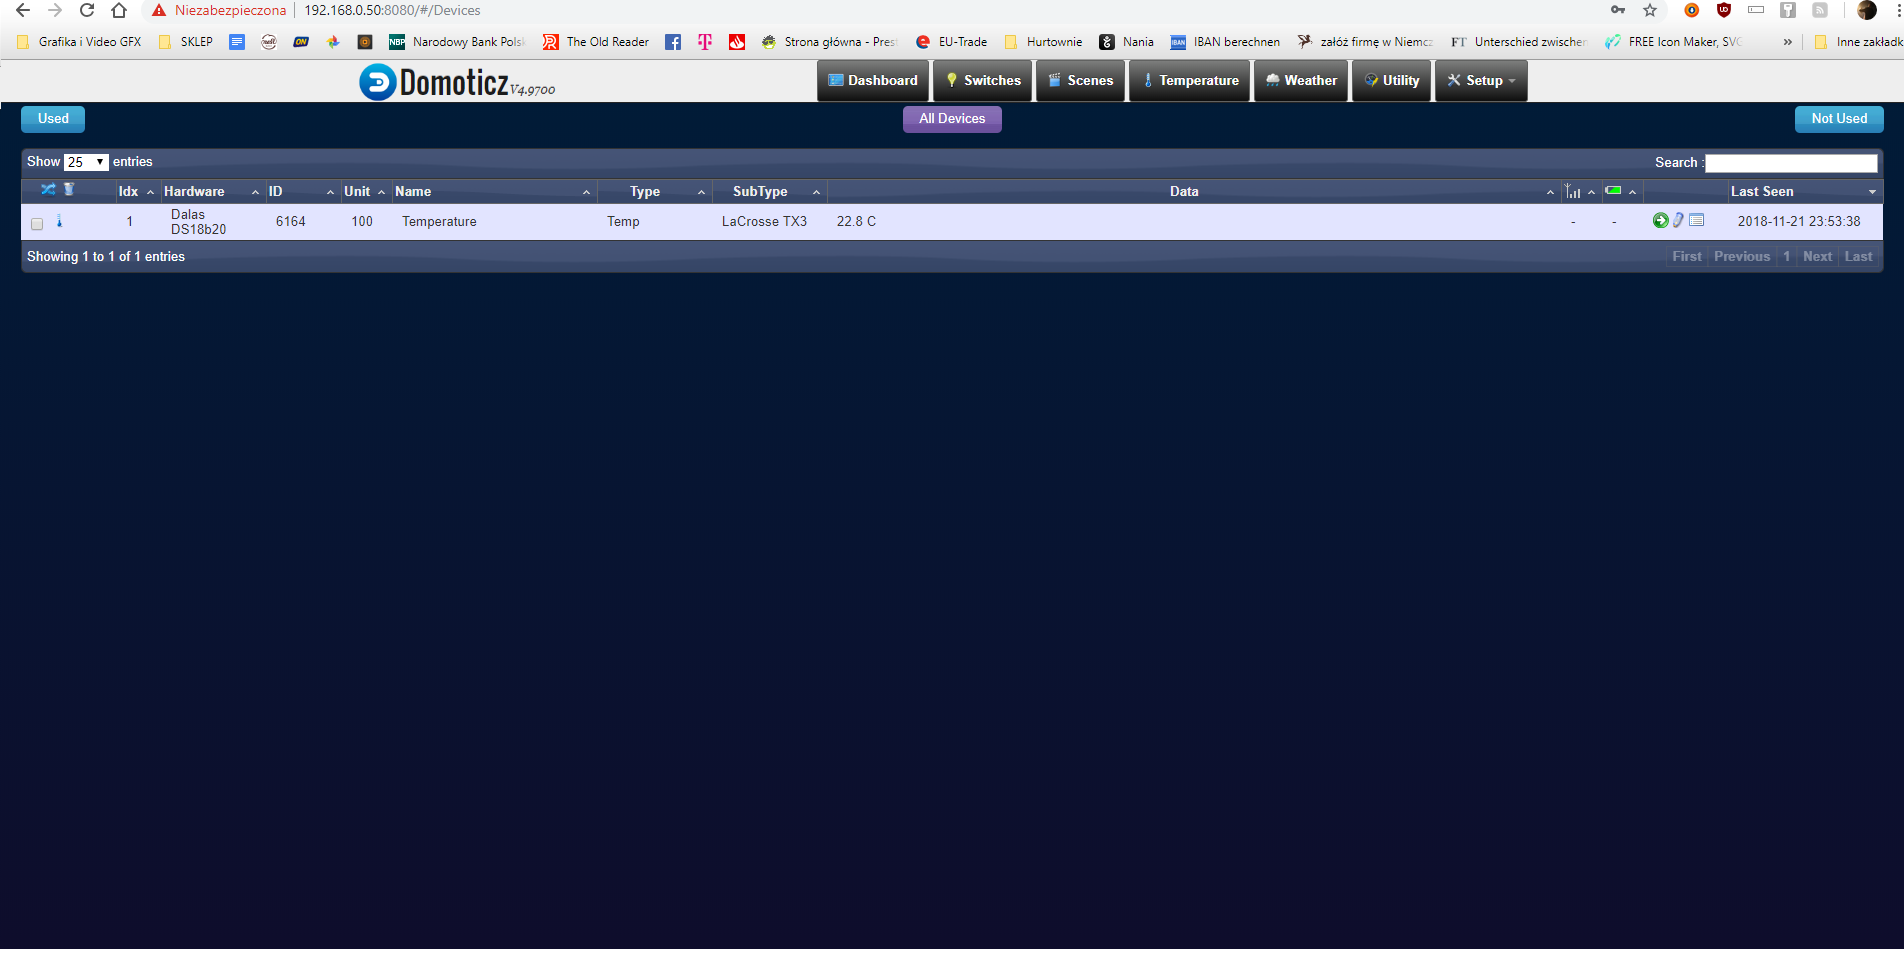Open the log icon for the Temperature device
1904x957 pixels.
pyautogui.click(x=1696, y=221)
